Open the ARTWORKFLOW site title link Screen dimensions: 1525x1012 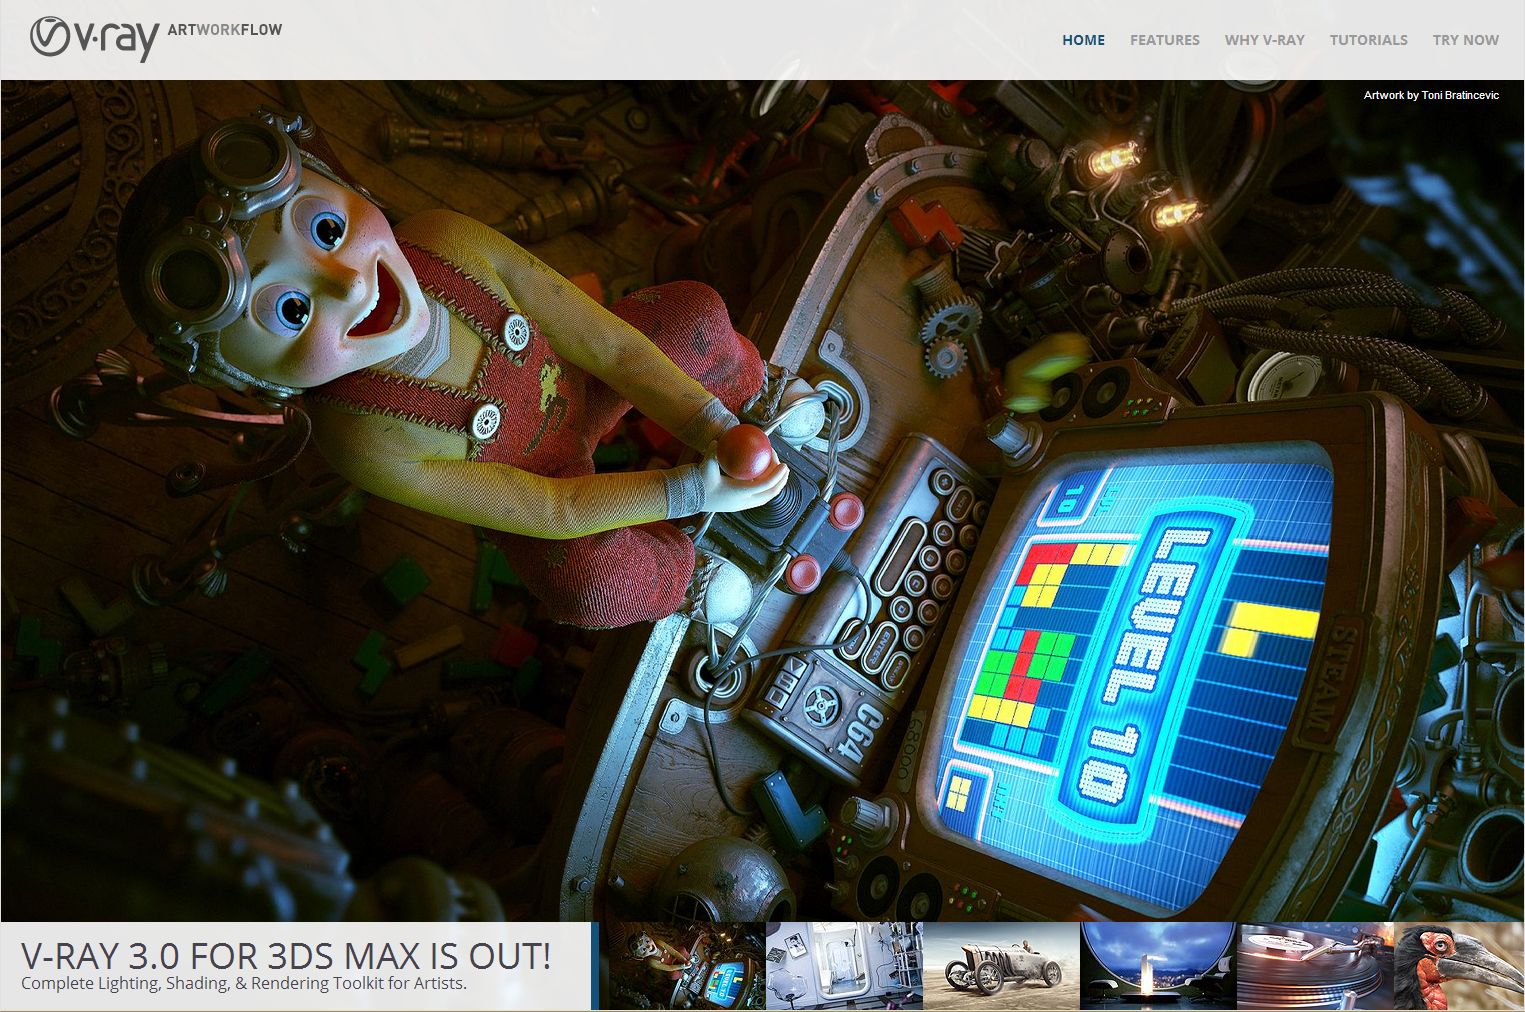click(x=225, y=30)
